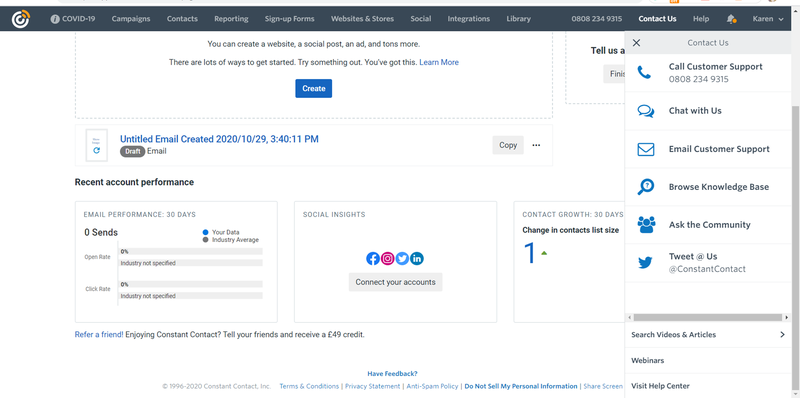
Task: Click Do Not Sell My Personal Information
Action: [x=521, y=386]
